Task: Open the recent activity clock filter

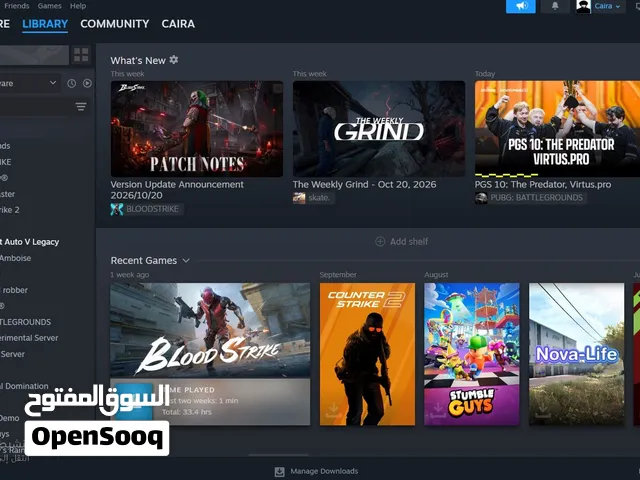Action: point(71,83)
